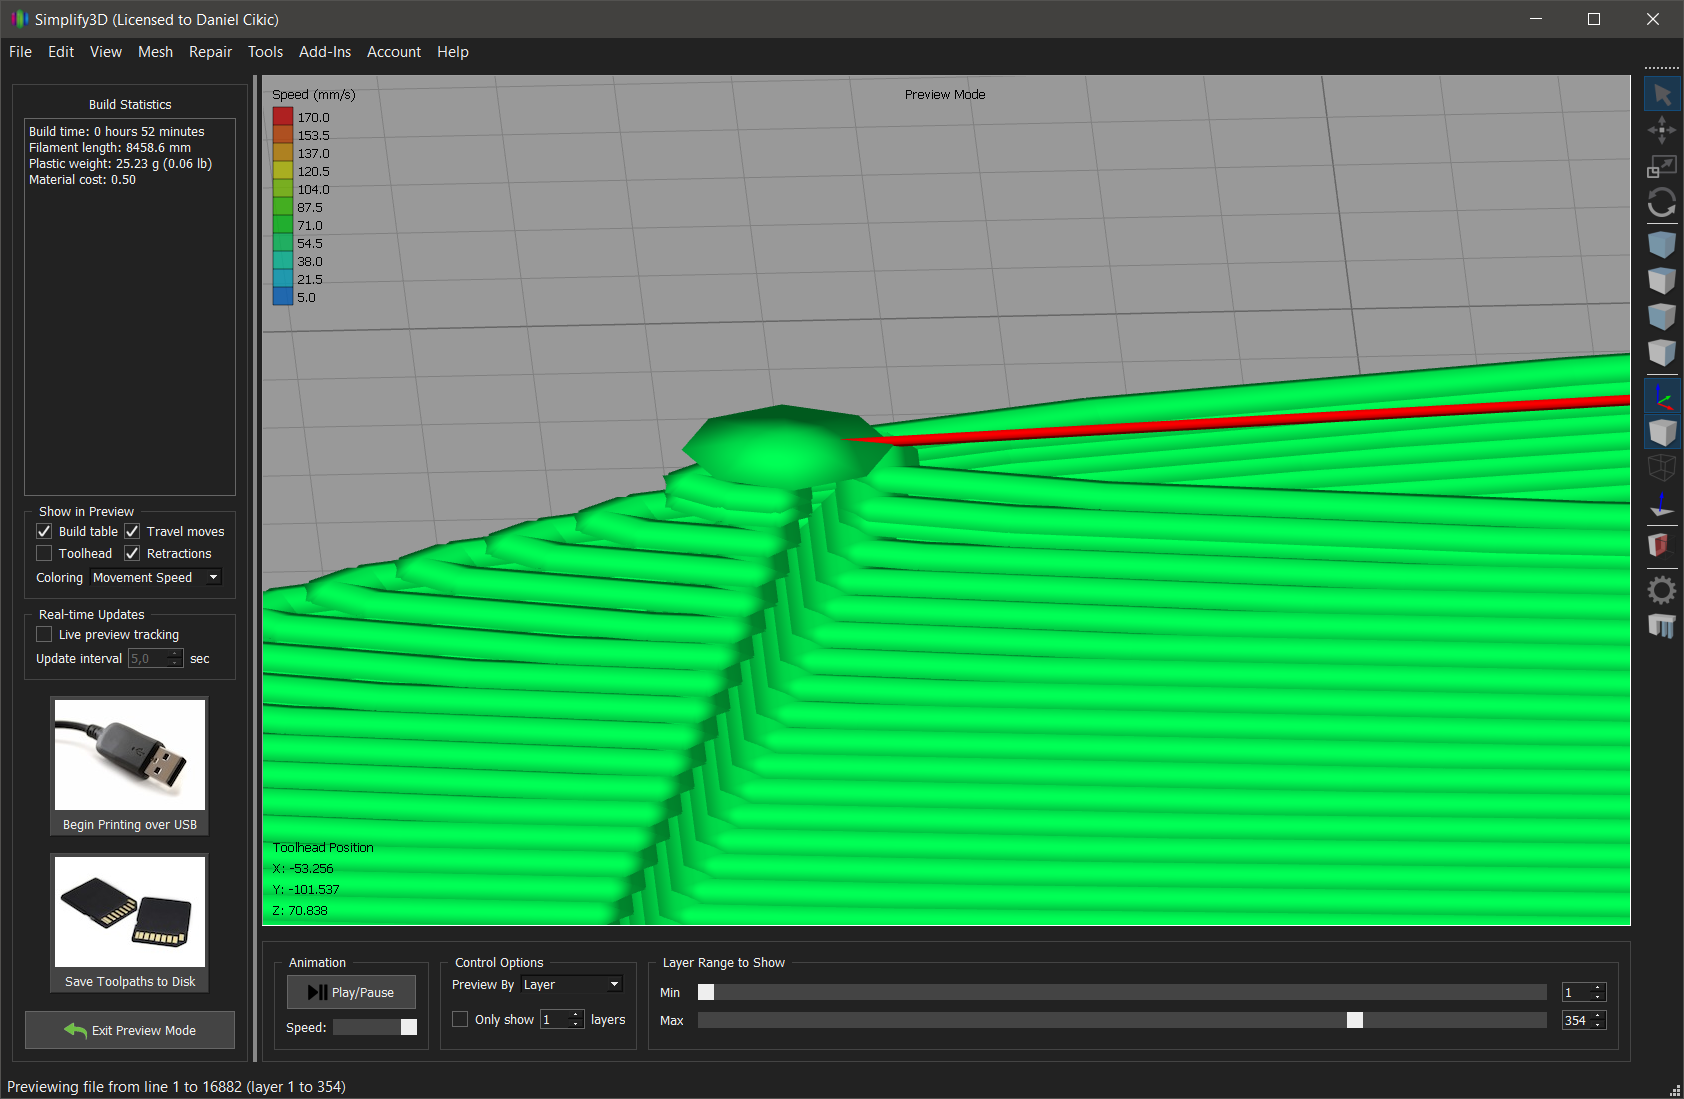Image resolution: width=1684 pixels, height=1099 pixels.
Task: Open process settings gear icon
Action: pyautogui.click(x=1662, y=590)
